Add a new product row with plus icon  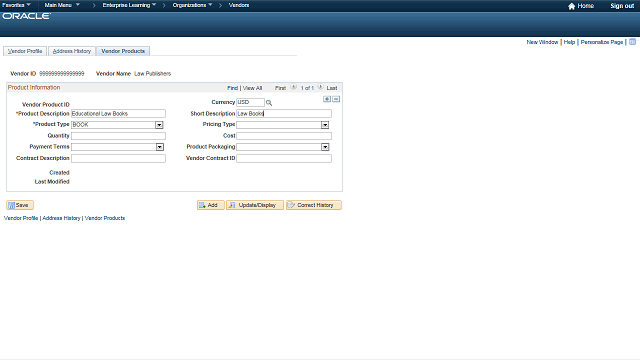327,99
